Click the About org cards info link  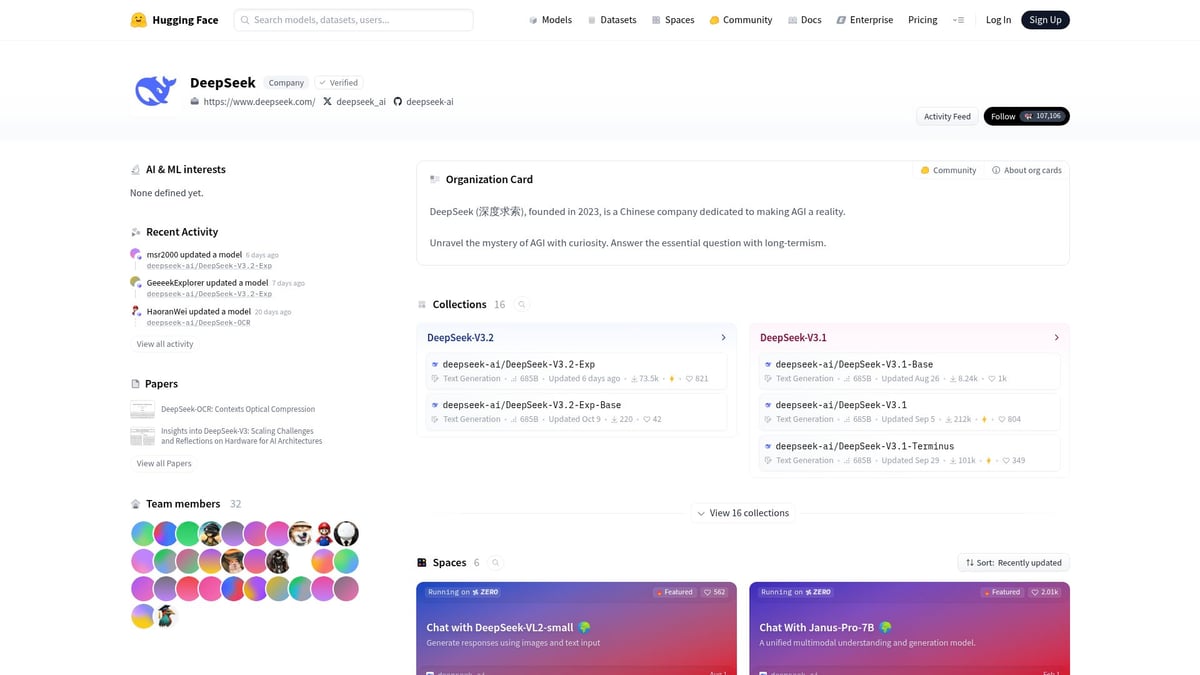(x=1026, y=170)
